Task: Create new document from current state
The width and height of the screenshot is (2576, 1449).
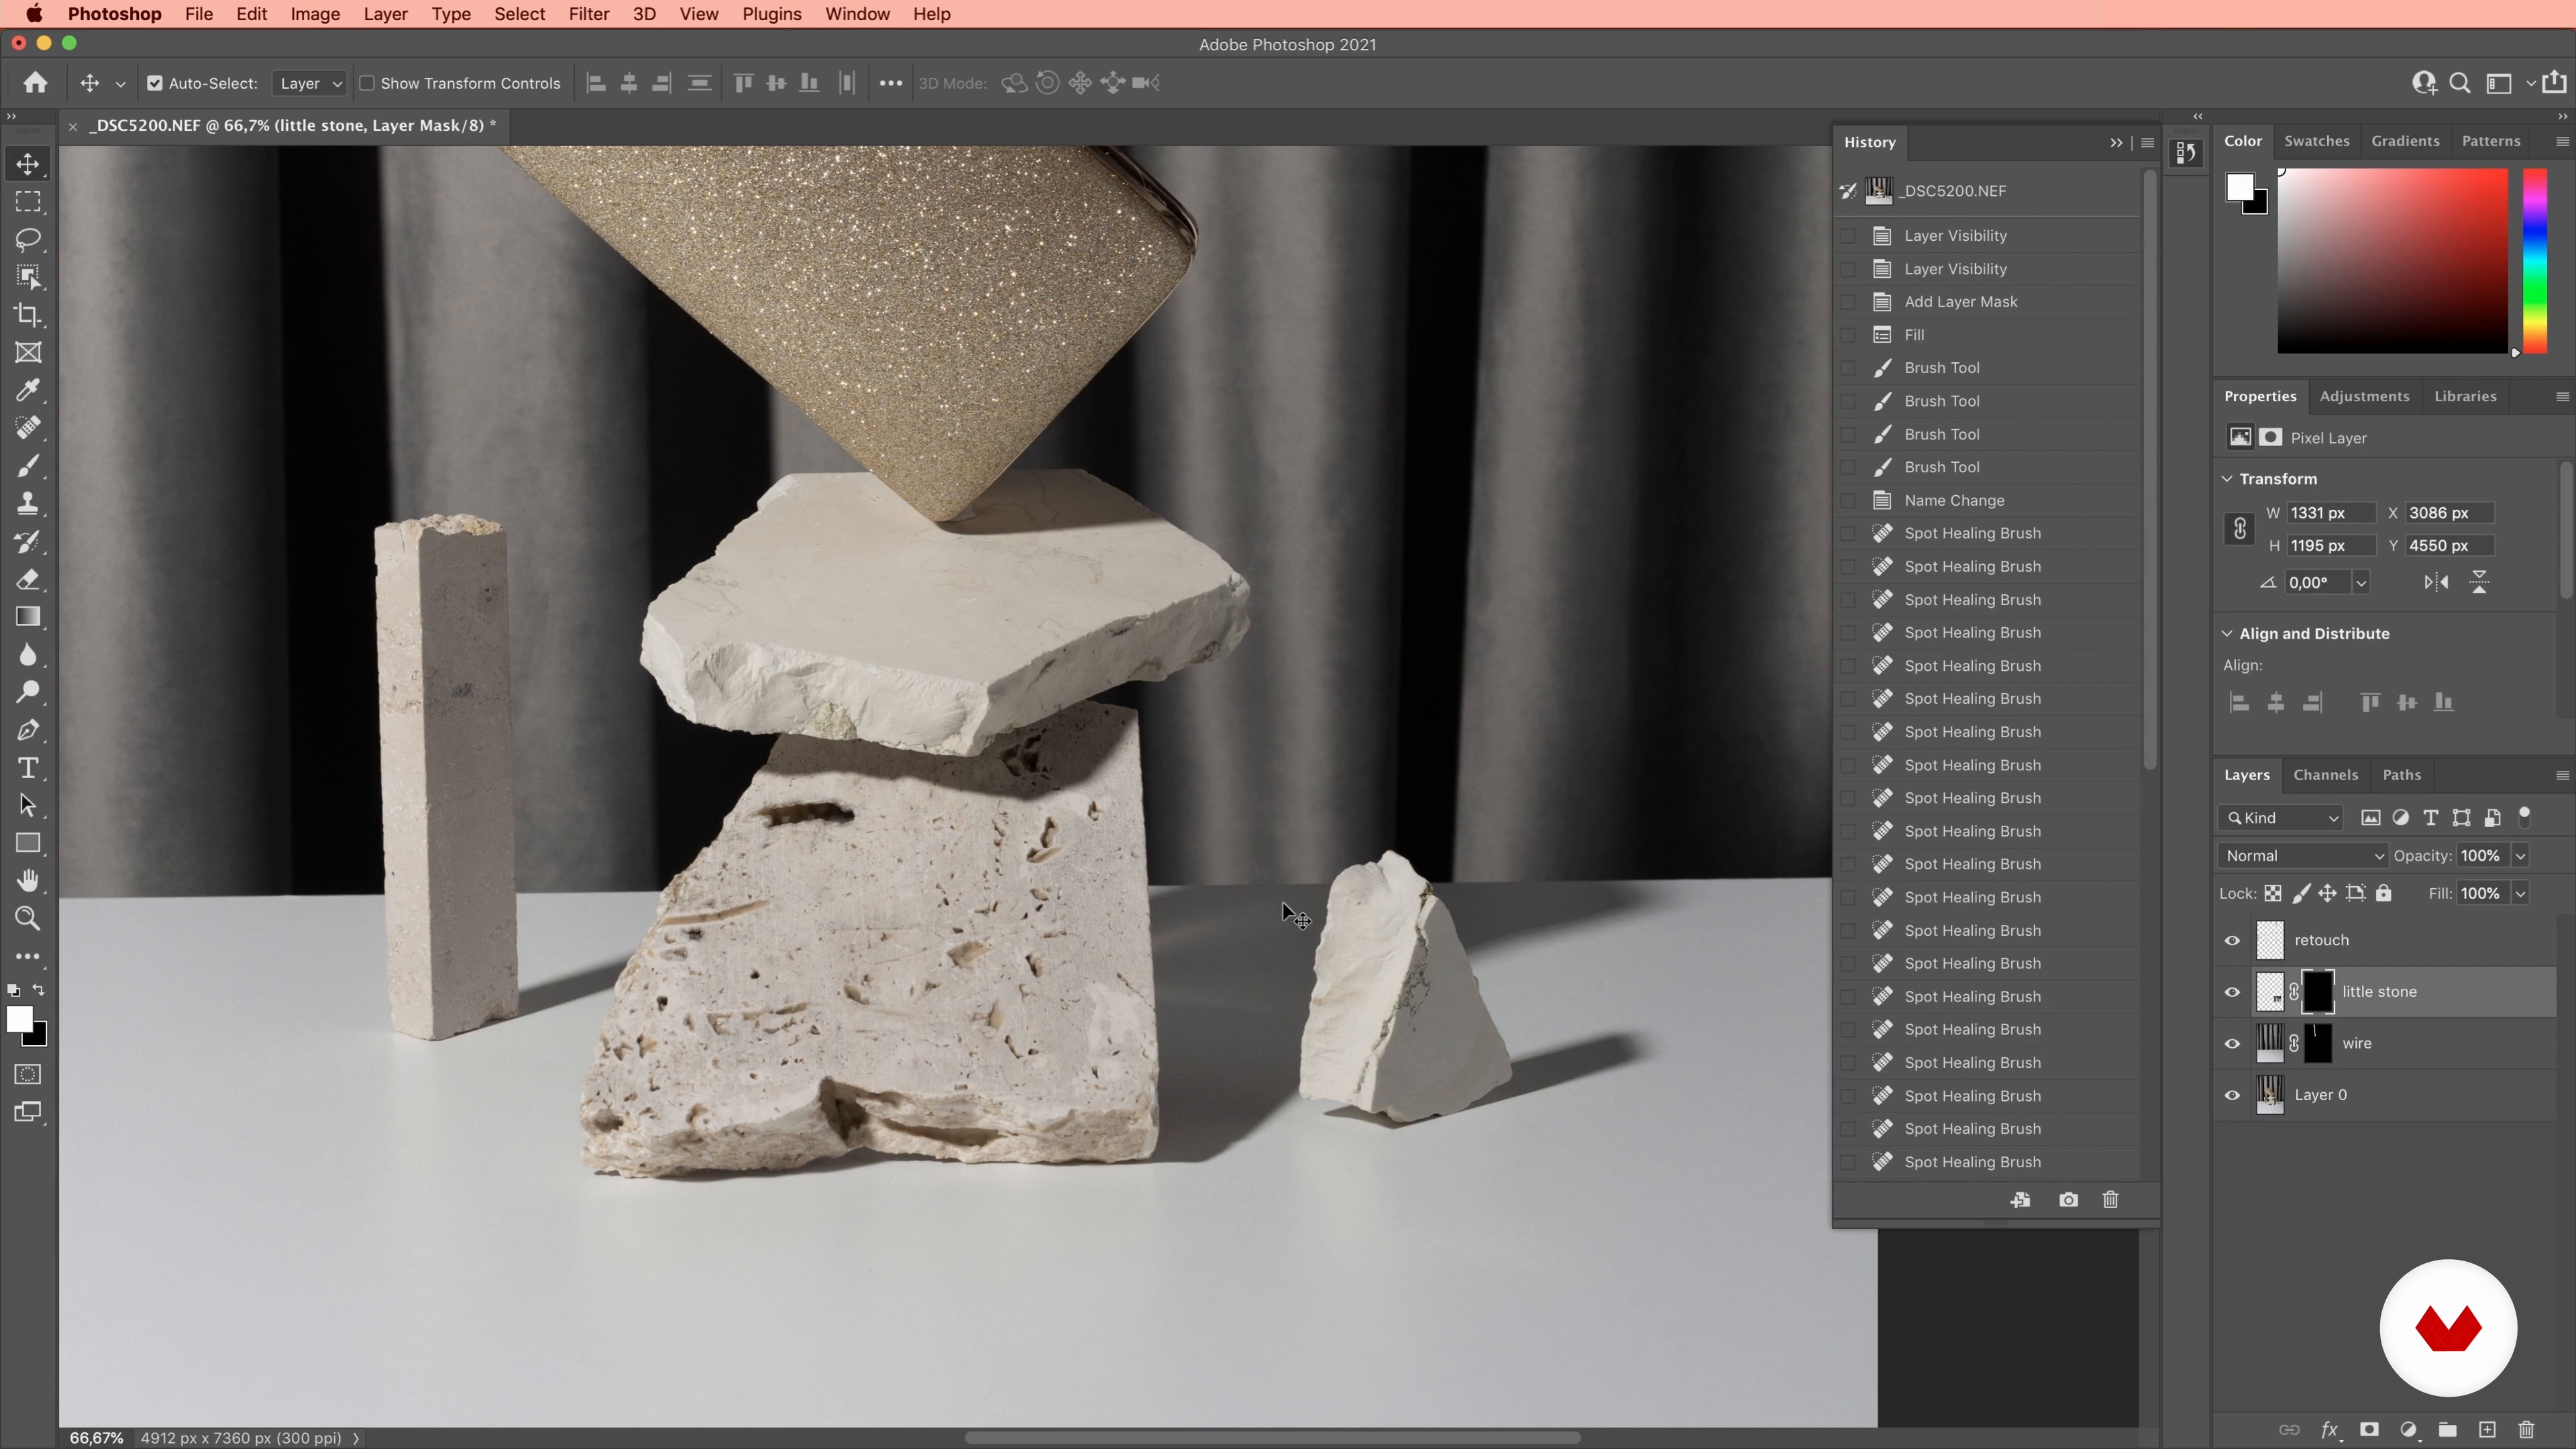Action: coord(2020,1200)
